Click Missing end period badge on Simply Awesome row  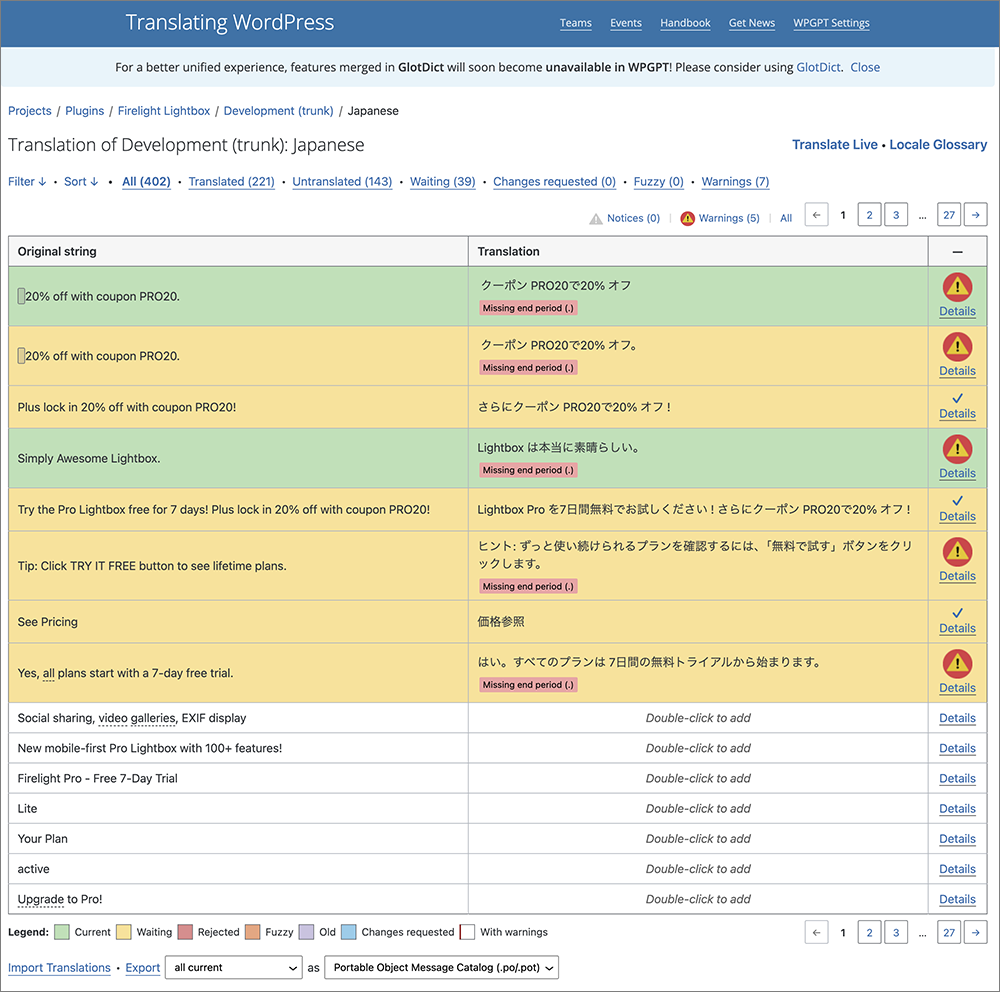coord(528,470)
